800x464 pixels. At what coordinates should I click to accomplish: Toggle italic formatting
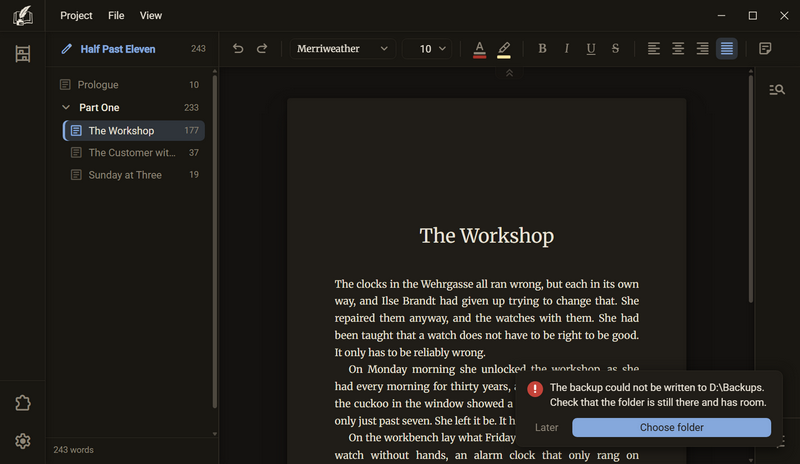[566, 48]
